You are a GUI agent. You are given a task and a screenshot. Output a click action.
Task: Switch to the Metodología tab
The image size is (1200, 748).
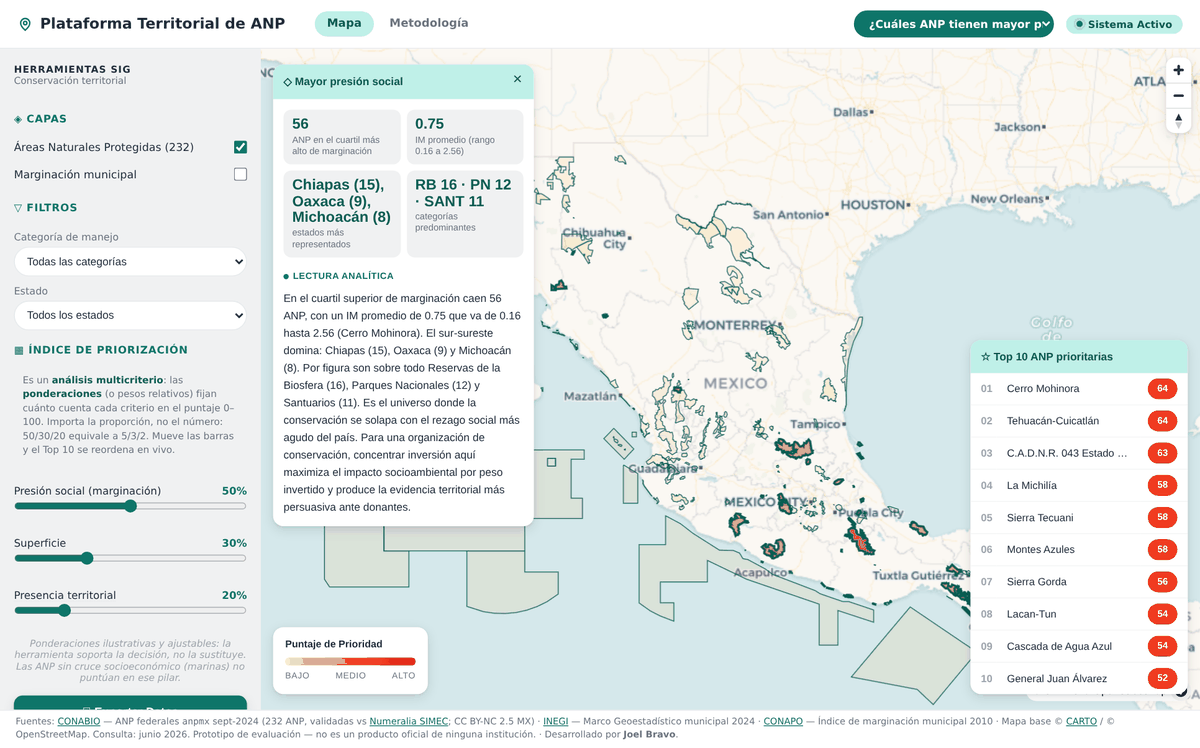point(428,23)
